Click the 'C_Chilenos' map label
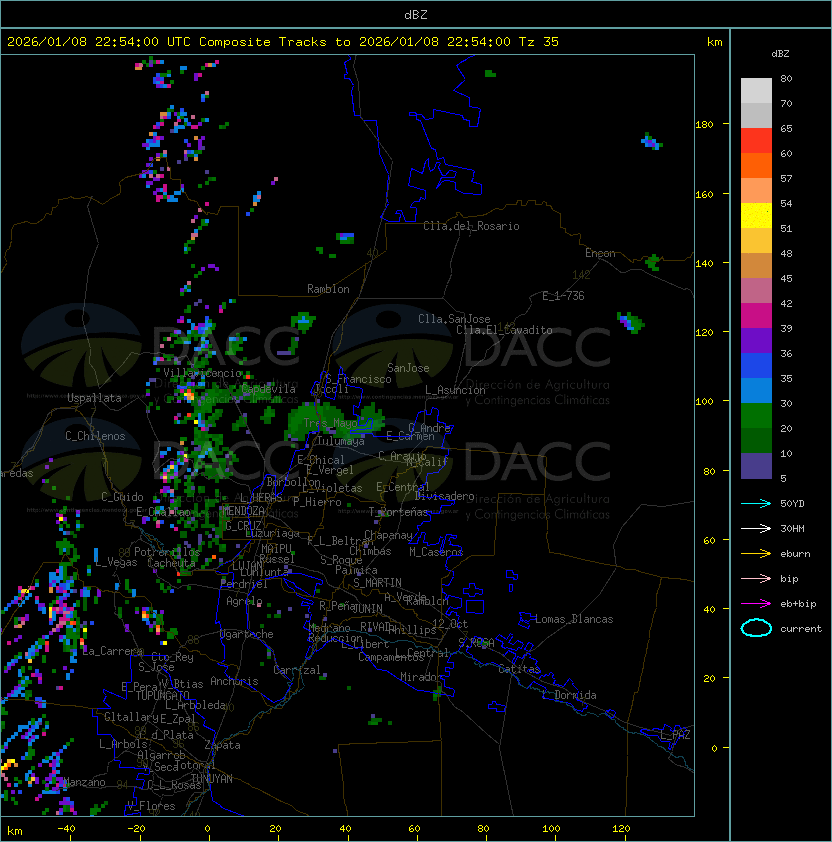Screen dimensions: 832x842 tap(95, 436)
